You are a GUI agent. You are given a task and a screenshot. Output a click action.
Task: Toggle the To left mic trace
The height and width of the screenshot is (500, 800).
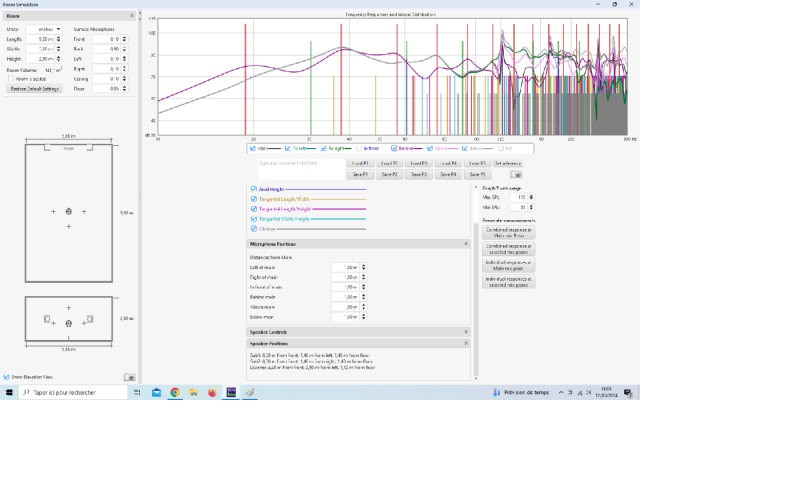coord(288,148)
